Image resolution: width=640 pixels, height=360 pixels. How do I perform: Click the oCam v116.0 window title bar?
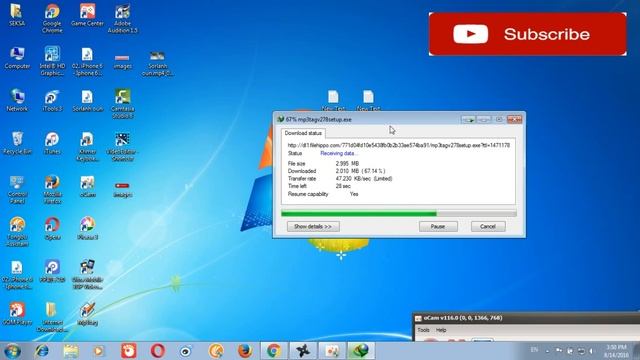tap(527, 318)
